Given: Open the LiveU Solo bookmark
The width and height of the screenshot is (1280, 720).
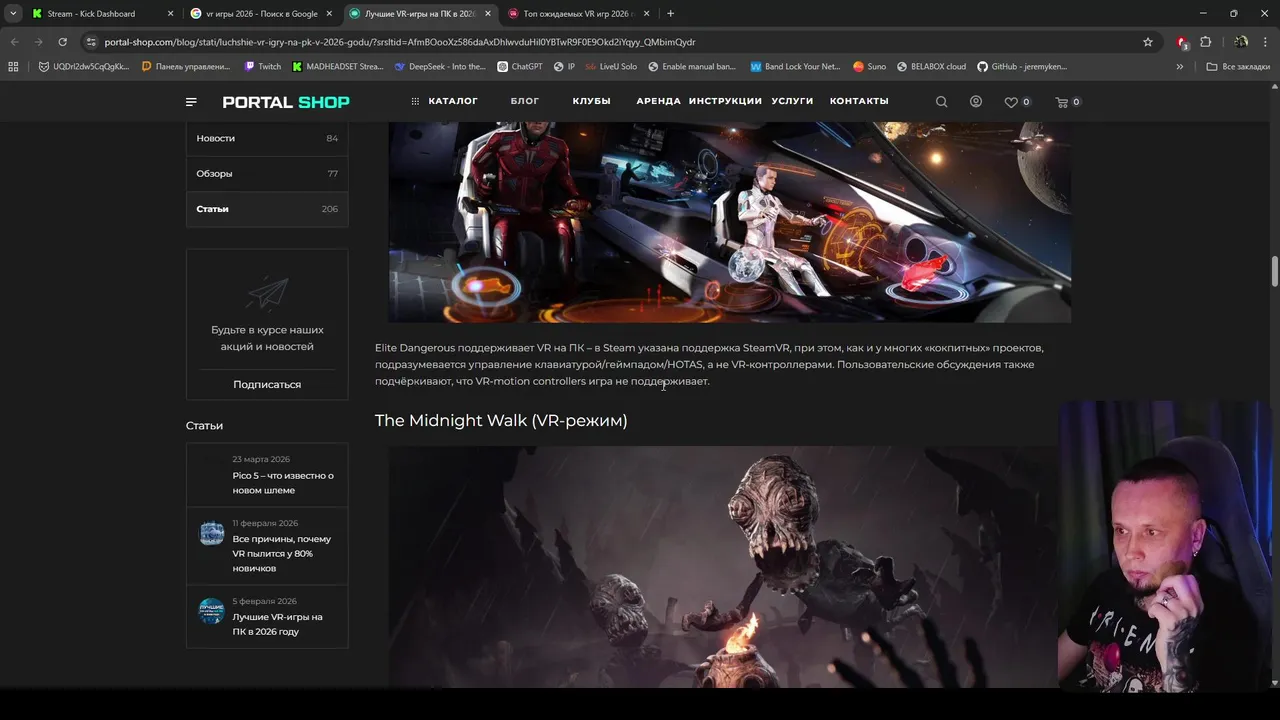Looking at the screenshot, I should pos(611,67).
